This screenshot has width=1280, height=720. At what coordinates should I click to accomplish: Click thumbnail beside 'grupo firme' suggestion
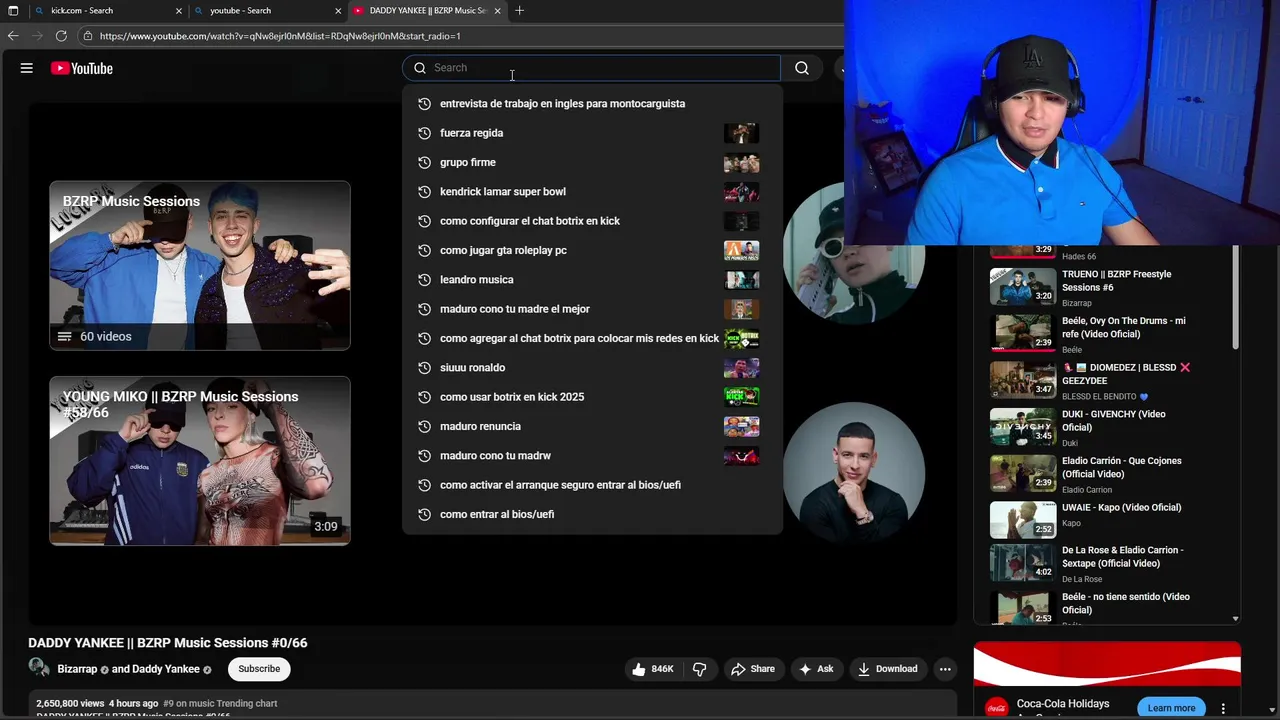pos(741,162)
